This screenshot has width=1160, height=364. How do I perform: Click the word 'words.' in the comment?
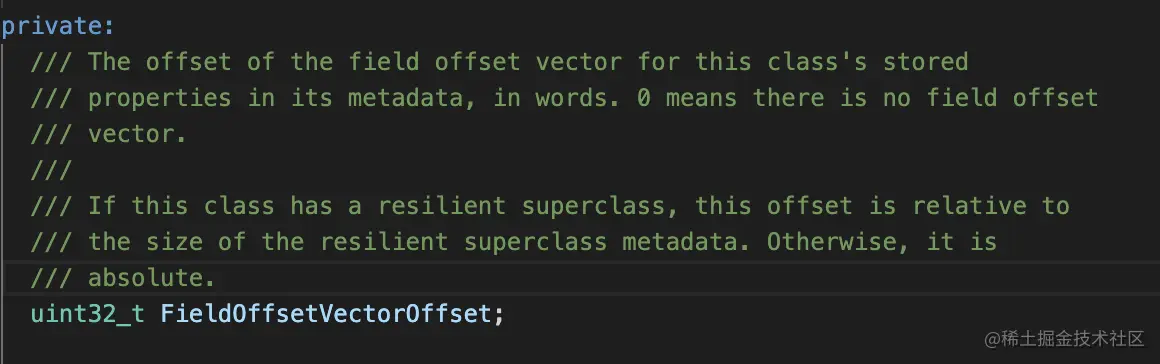click(579, 98)
